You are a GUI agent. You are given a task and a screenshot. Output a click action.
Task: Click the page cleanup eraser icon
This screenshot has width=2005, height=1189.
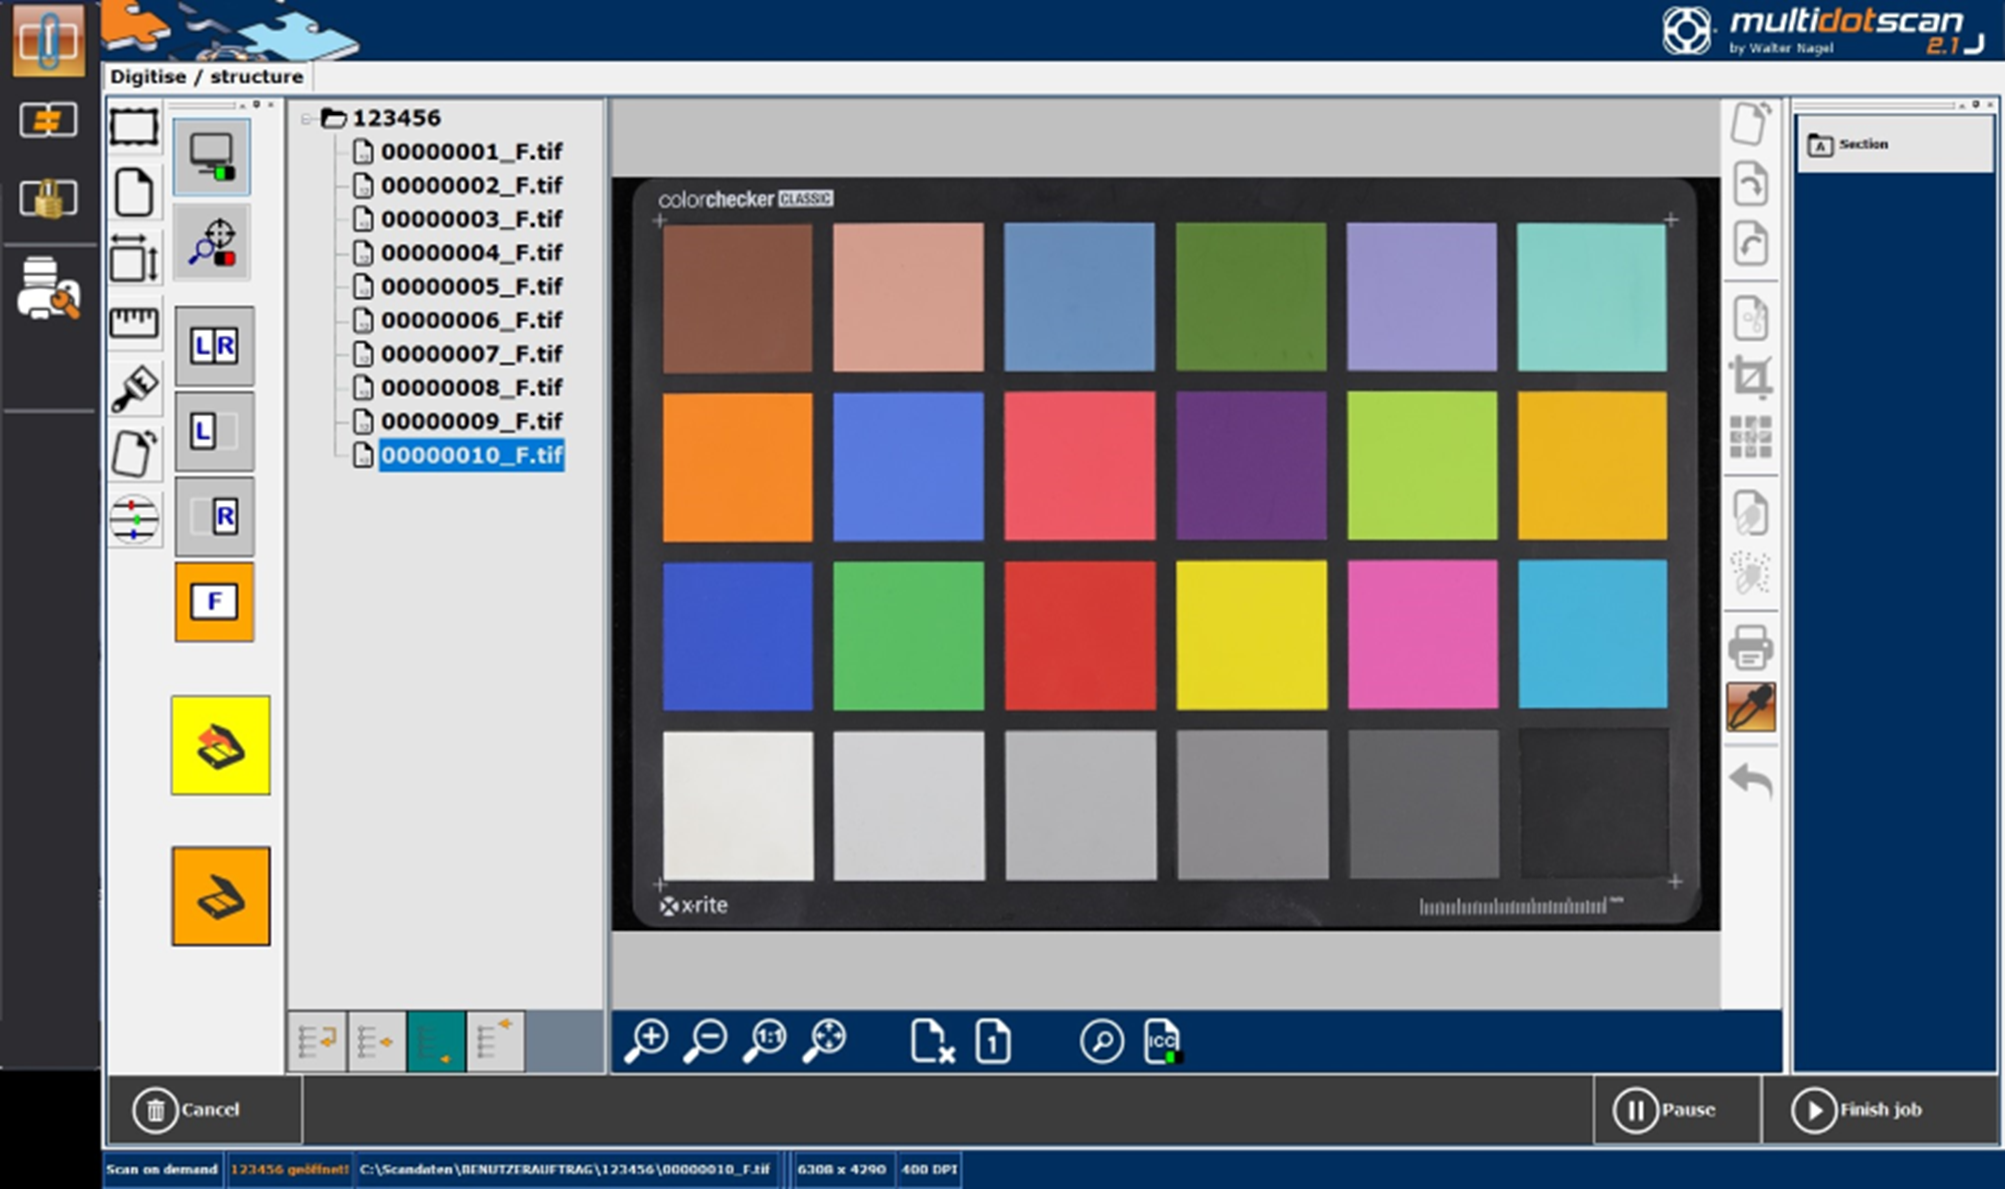[1750, 514]
